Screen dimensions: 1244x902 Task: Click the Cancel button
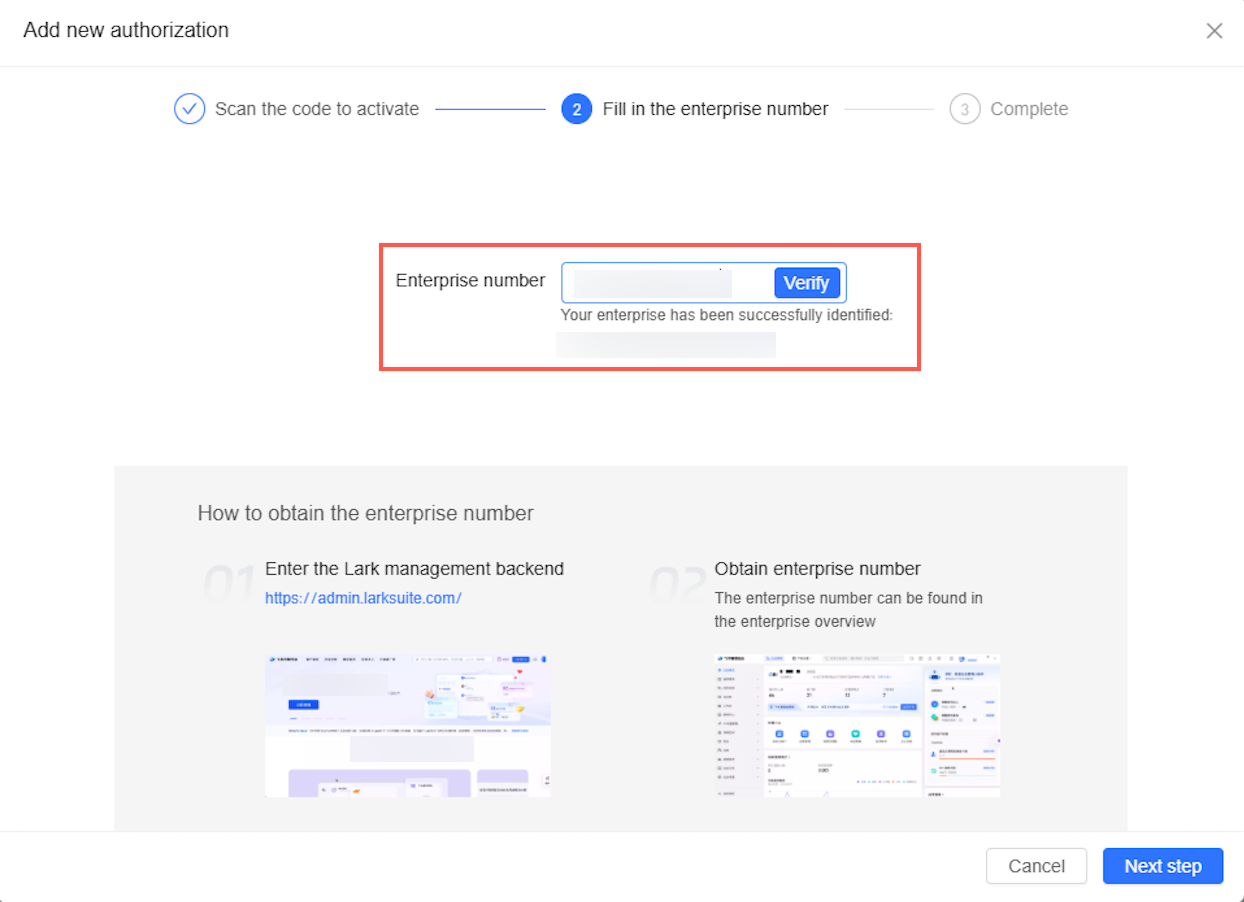coord(1036,866)
